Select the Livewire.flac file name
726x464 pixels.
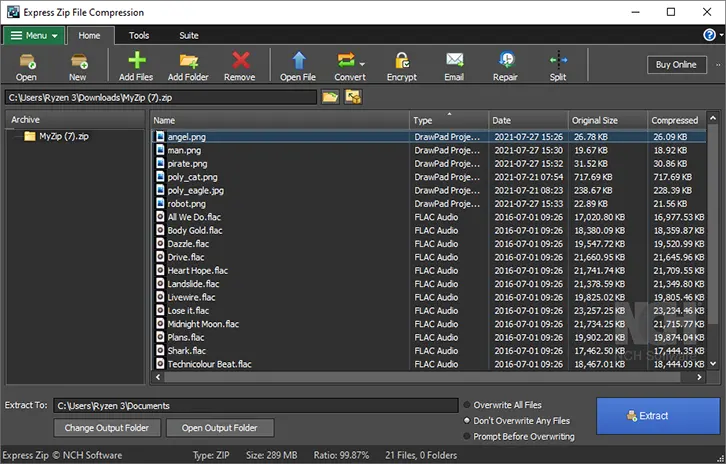pos(191,297)
